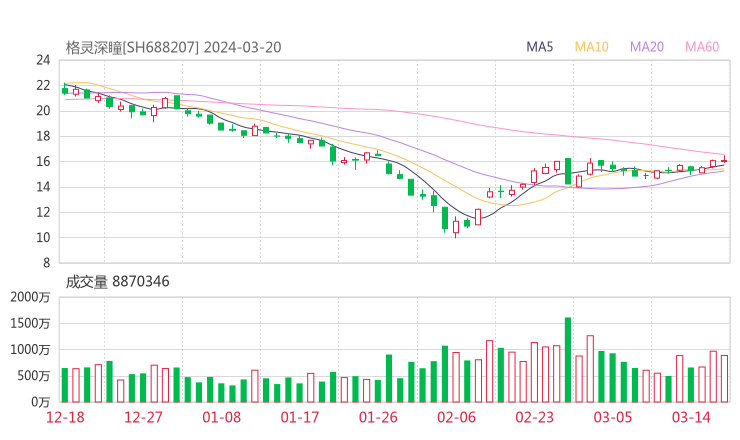Screen dimensions: 740x440
Task: Select the 14 price axis label
Action: 43,187
